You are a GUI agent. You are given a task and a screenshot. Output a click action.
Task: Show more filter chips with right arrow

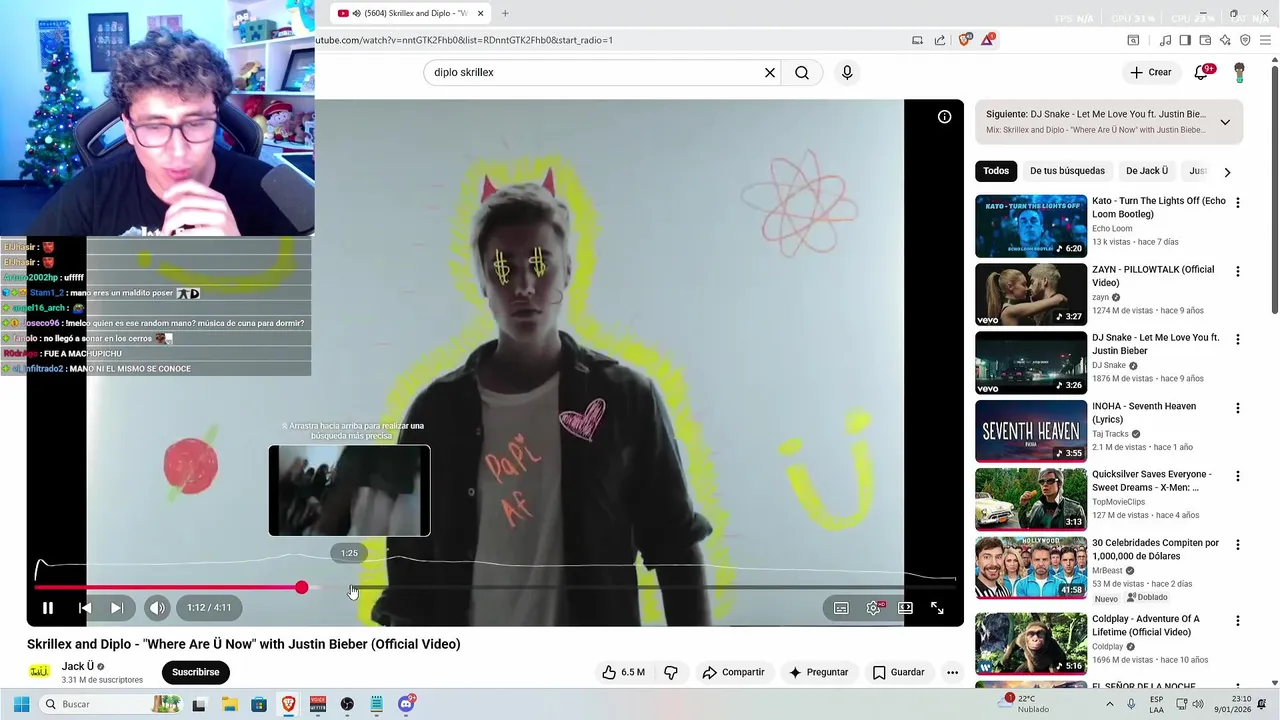(1227, 172)
